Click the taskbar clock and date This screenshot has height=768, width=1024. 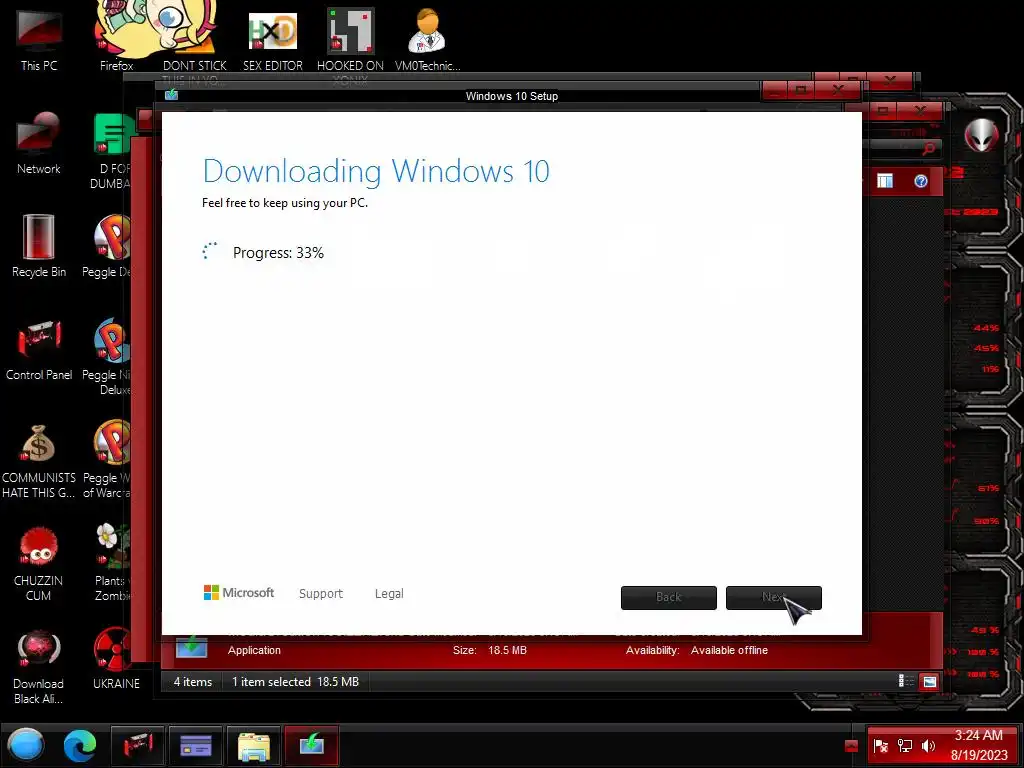tap(978, 745)
